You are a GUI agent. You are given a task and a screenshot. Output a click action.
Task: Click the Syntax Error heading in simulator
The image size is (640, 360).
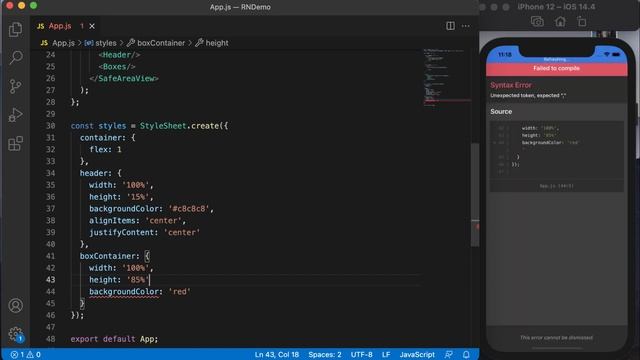coord(511,85)
